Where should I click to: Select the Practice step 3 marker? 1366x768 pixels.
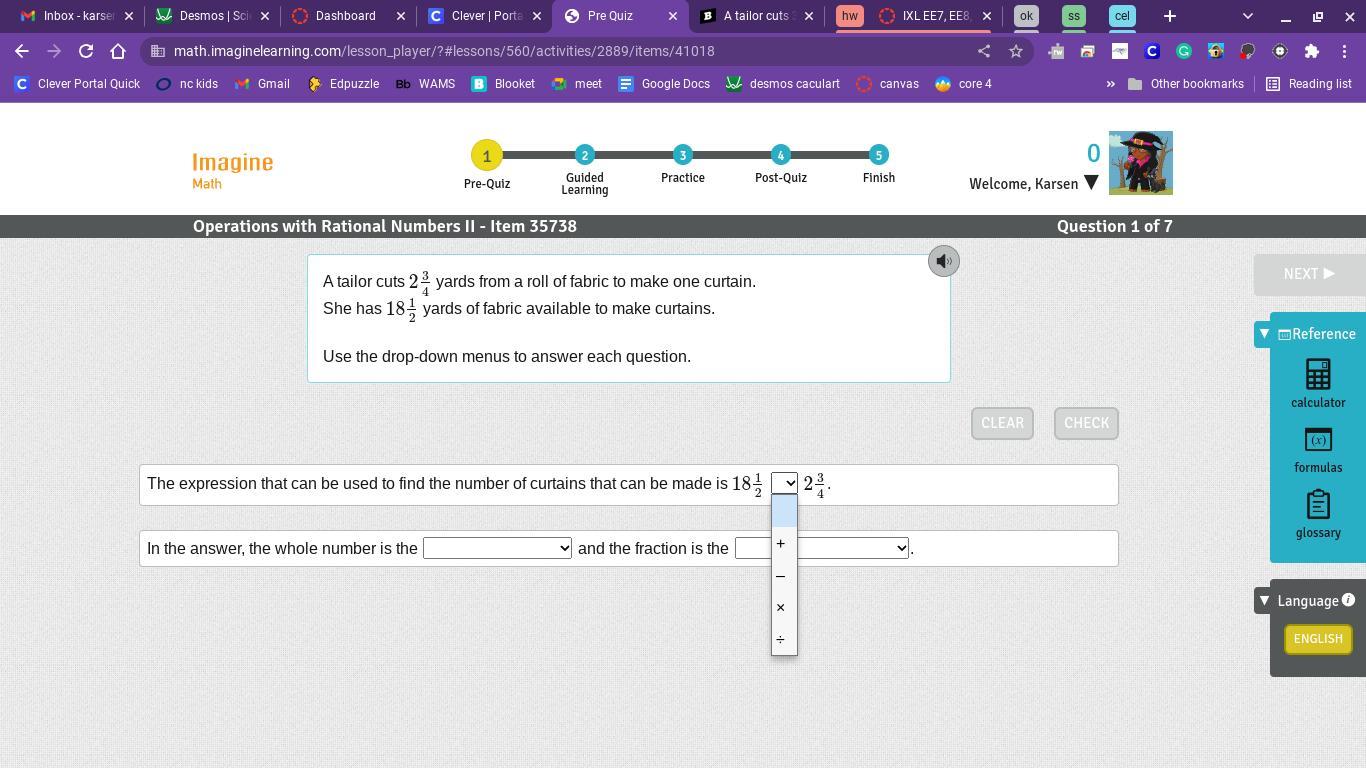(x=683, y=155)
